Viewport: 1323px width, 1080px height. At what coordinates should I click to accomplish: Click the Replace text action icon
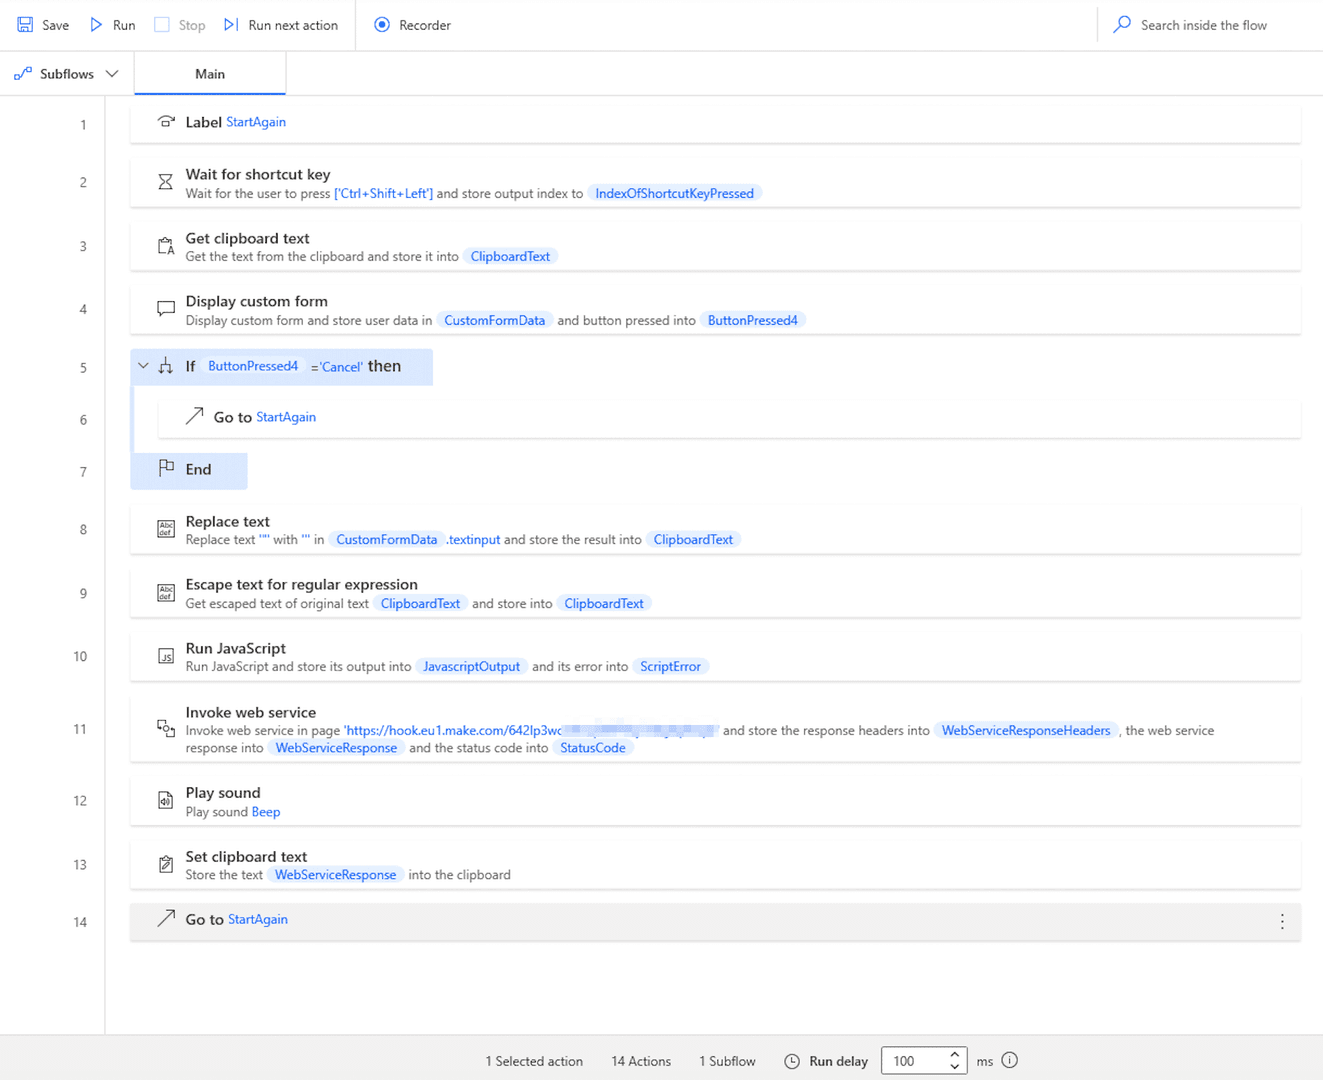pyautogui.click(x=165, y=529)
